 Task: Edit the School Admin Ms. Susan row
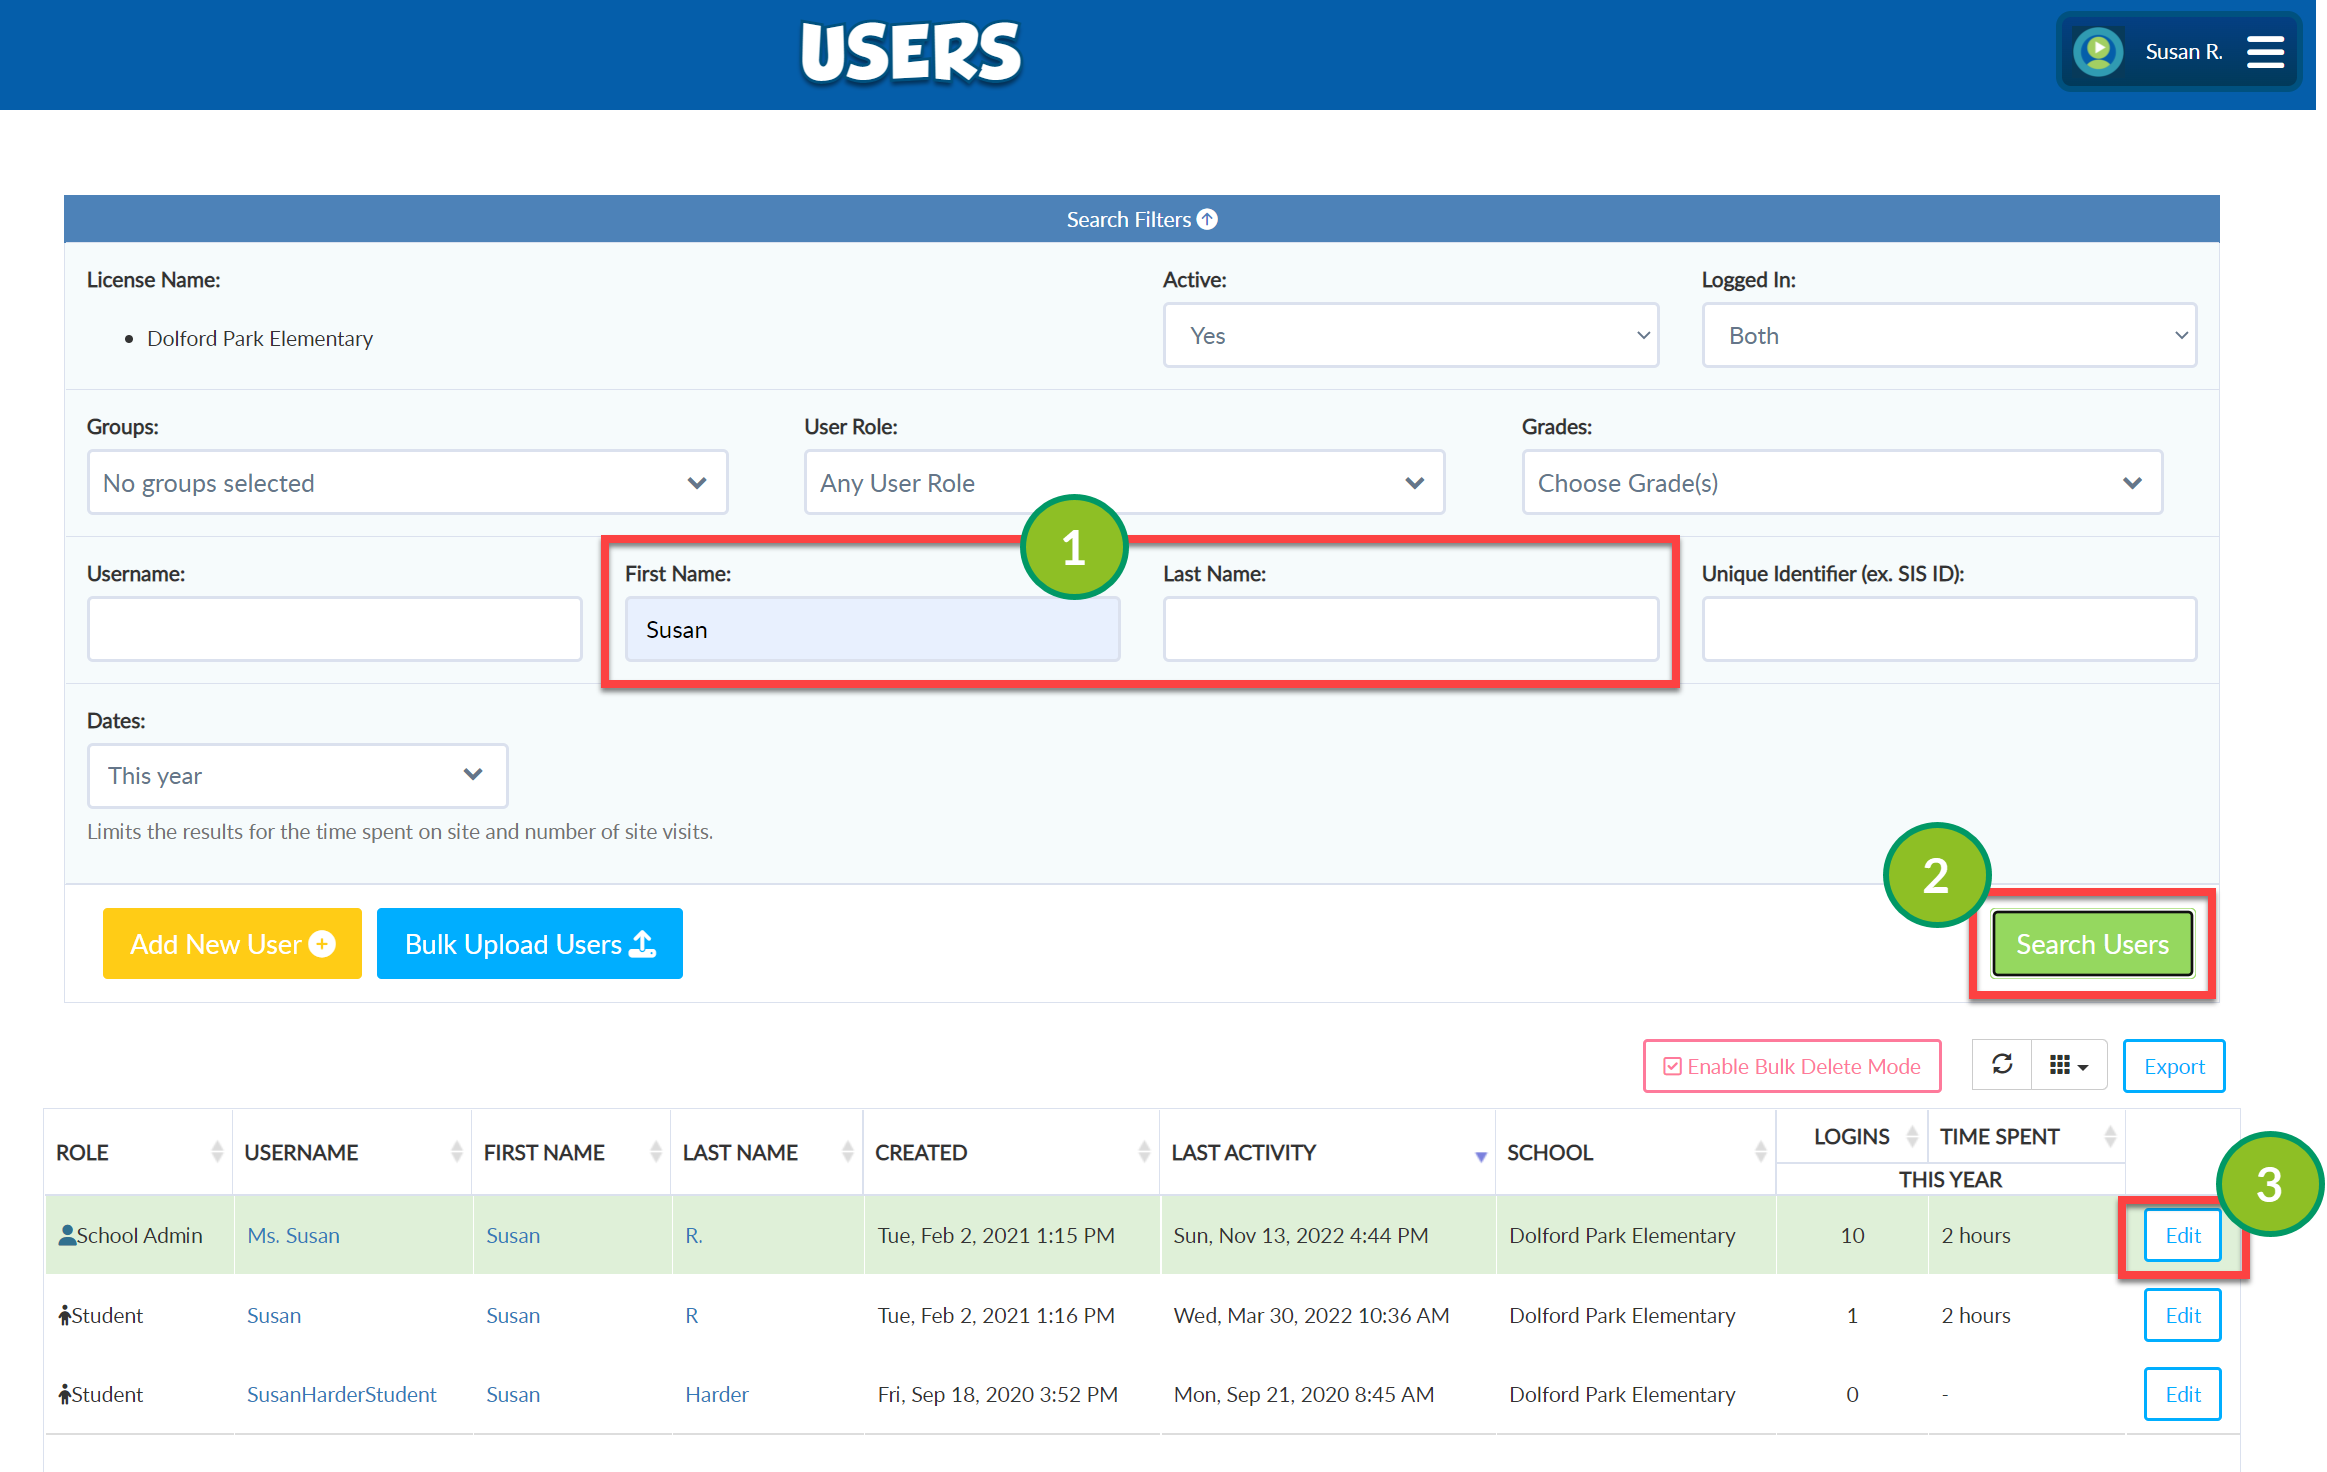coord(2182,1235)
